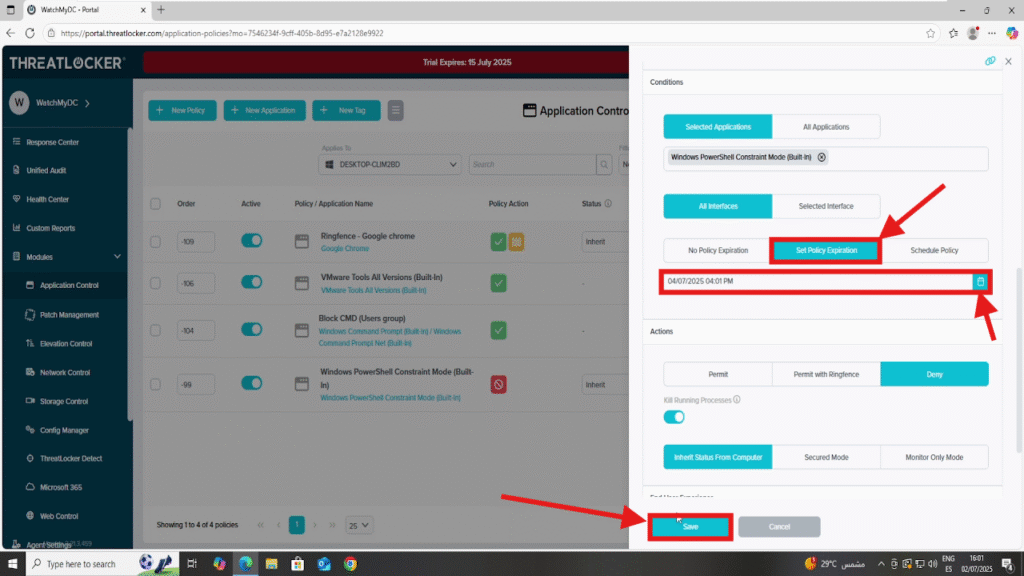The image size is (1024, 576).
Task: Open Patch Management module
Action: point(69,315)
